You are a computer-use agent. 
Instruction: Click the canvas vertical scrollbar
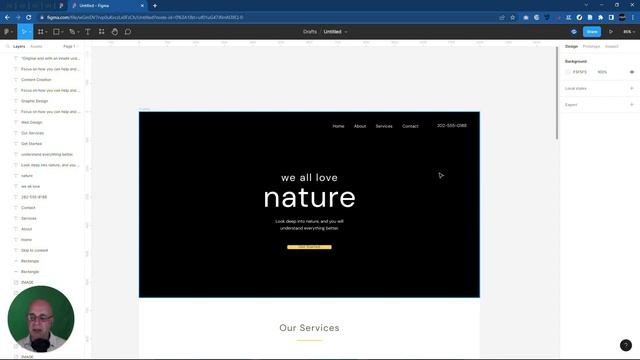coord(556,93)
